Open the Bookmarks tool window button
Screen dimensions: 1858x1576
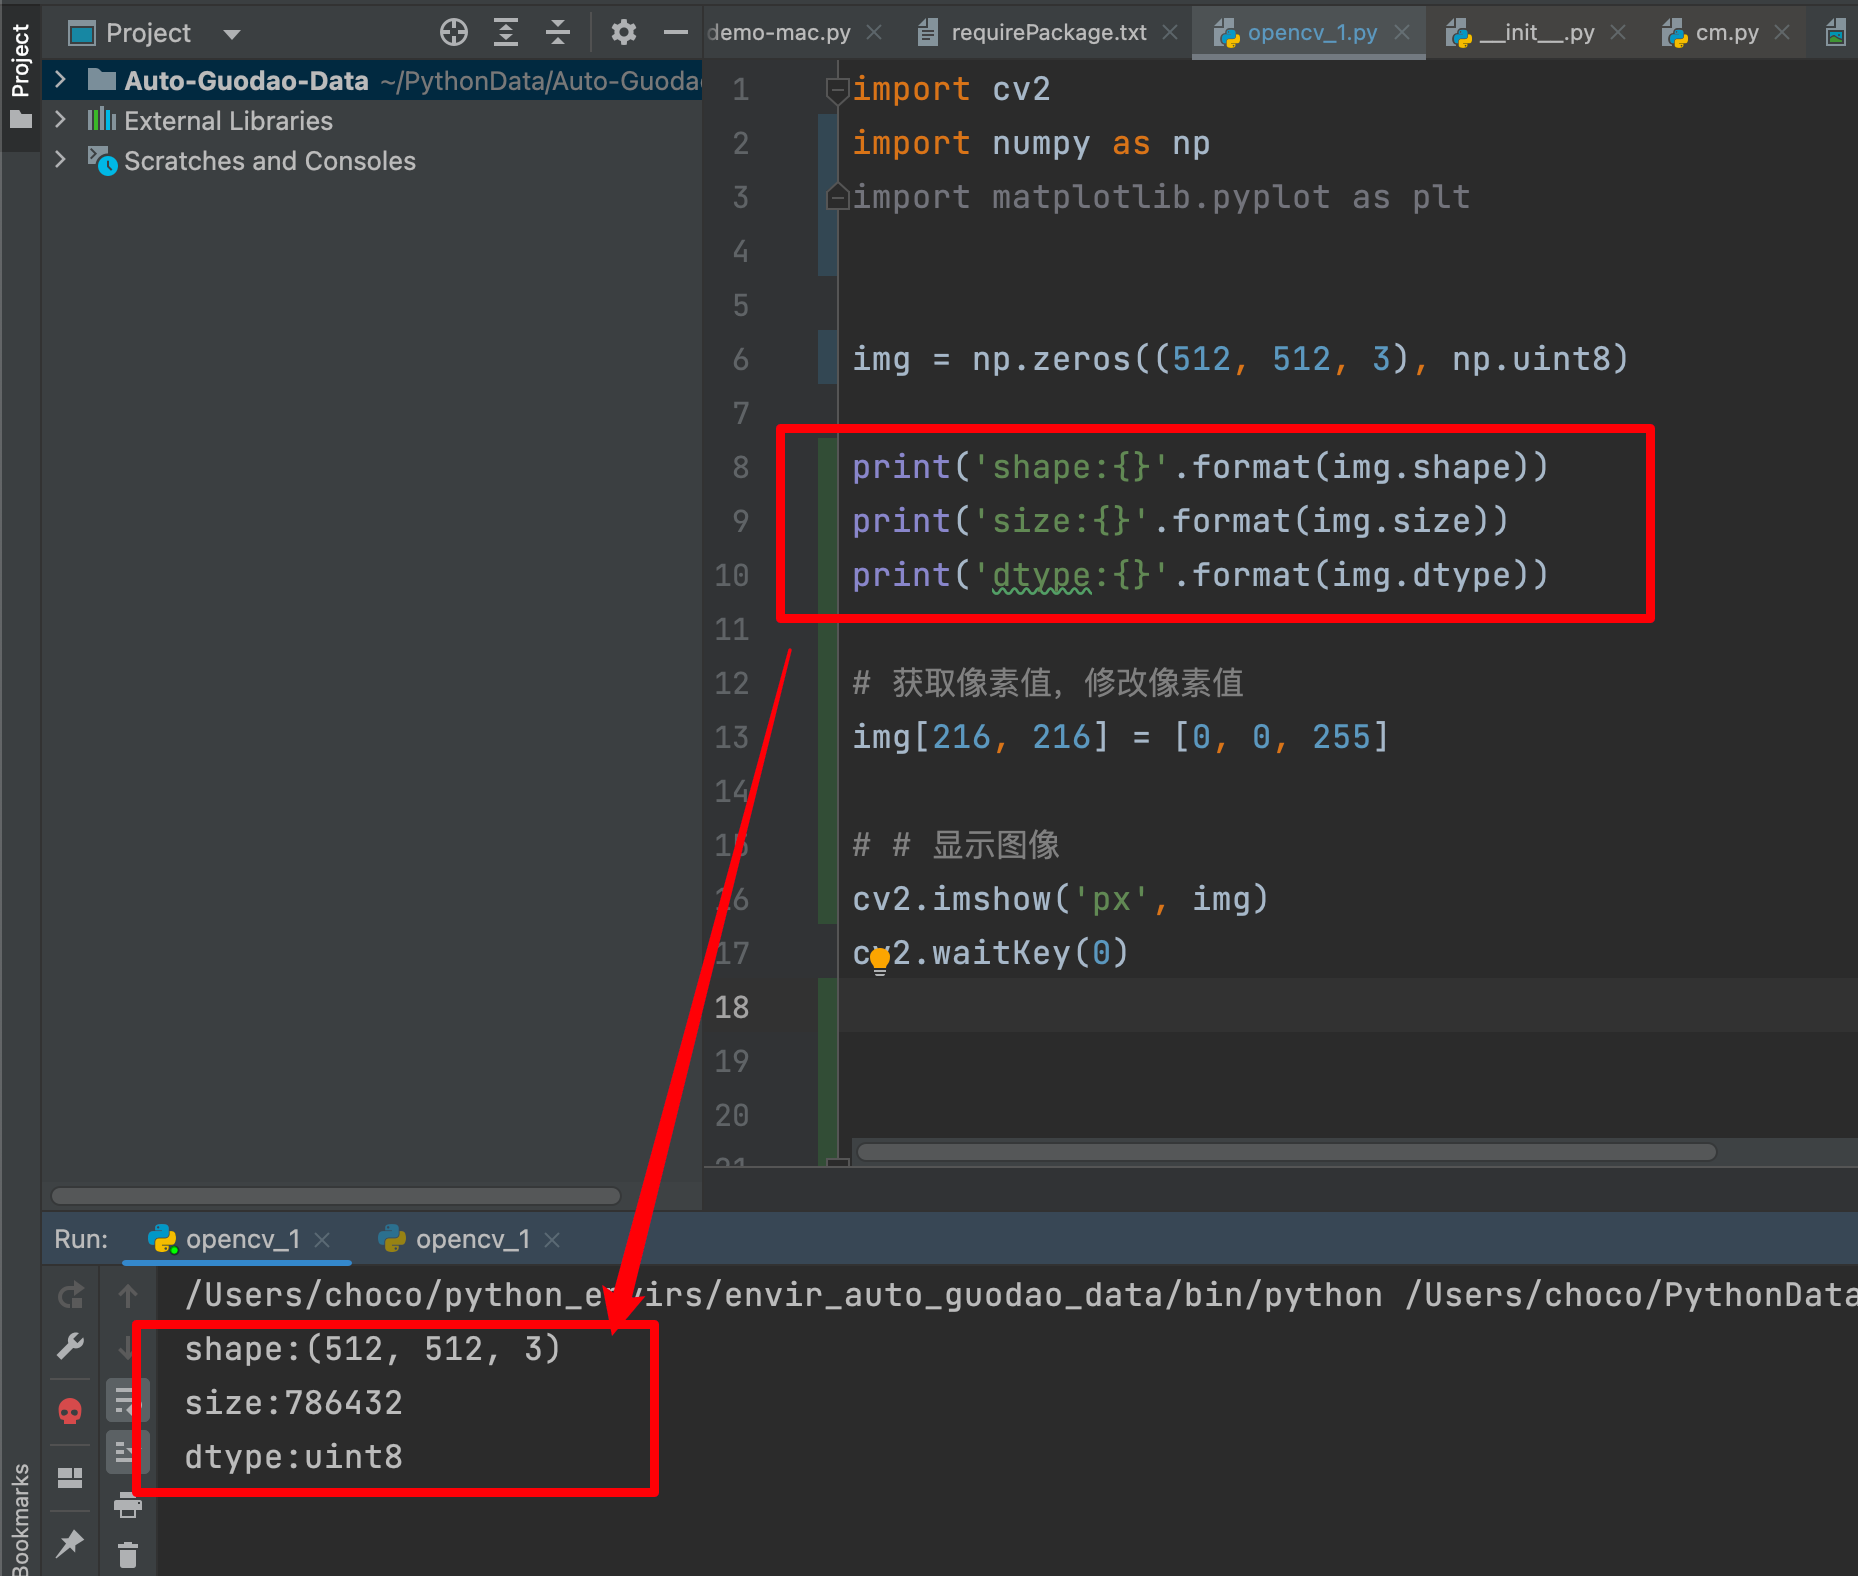(x=20, y=1518)
